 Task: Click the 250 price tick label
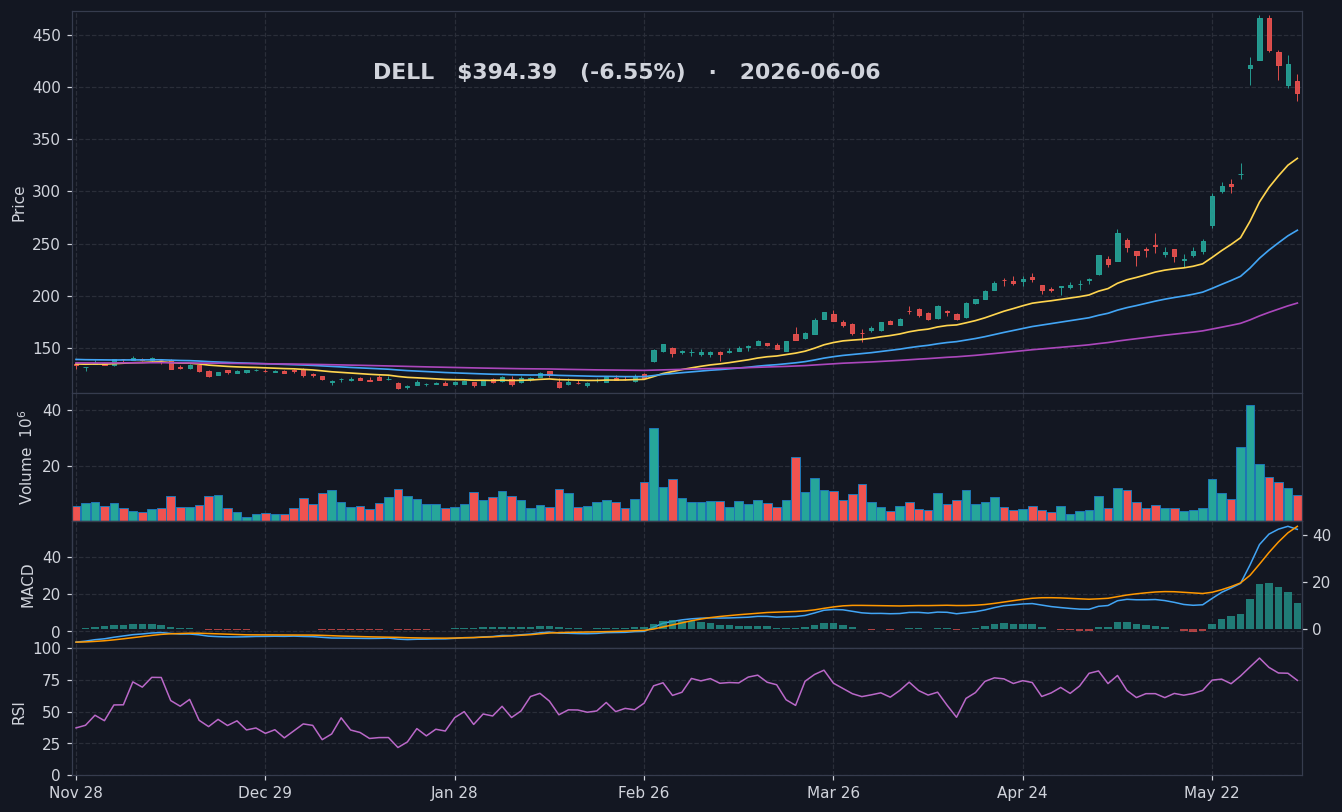tap(48, 244)
